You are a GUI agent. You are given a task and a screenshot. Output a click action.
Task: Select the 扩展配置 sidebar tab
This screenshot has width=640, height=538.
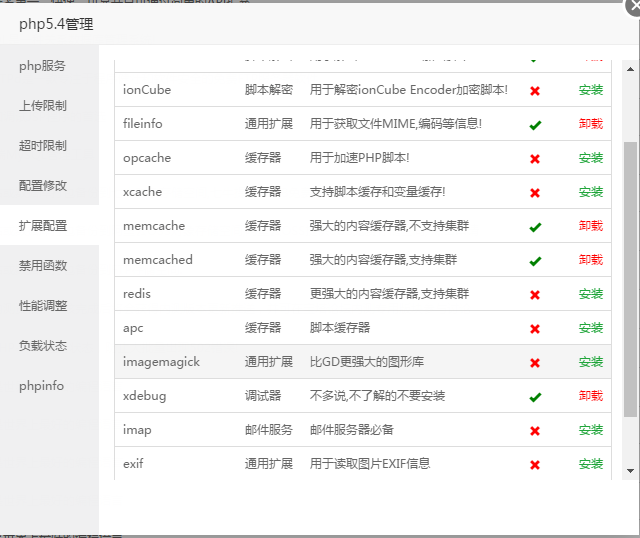point(42,226)
